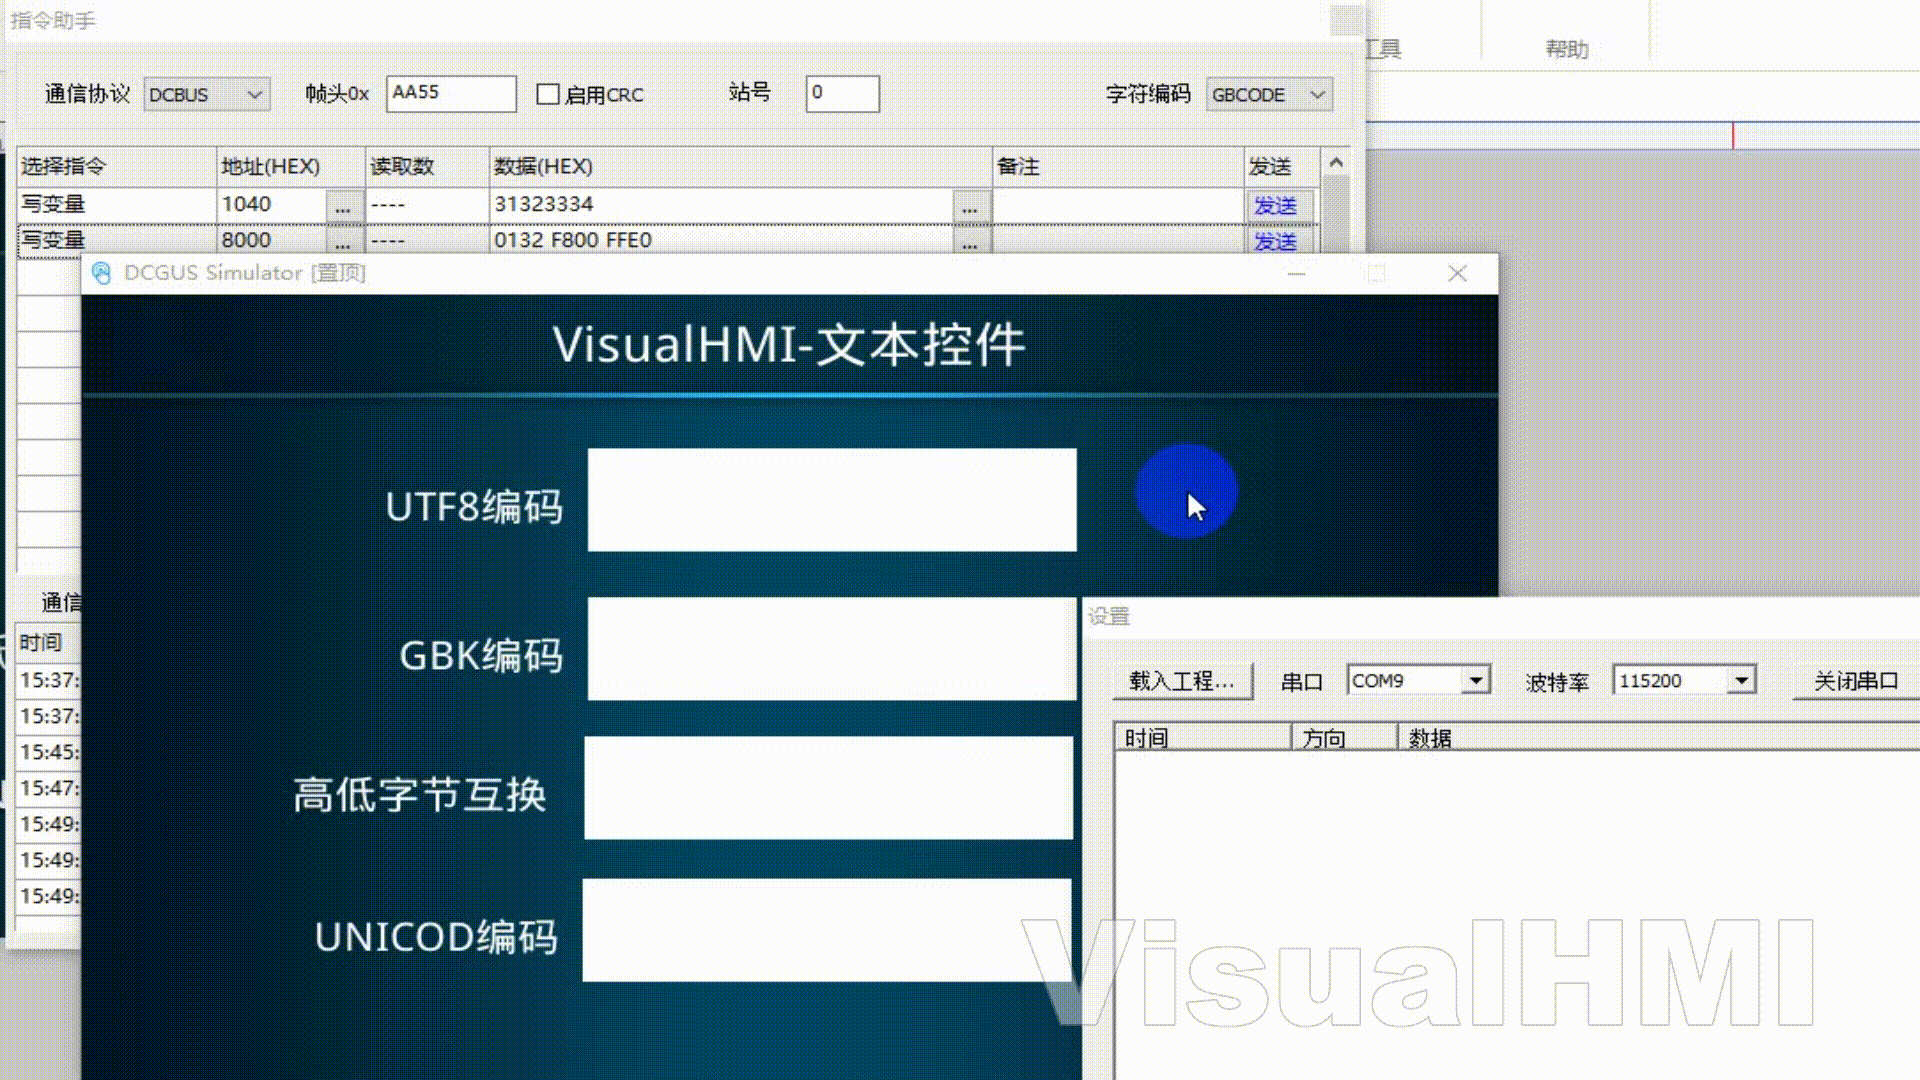This screenshot has height=1080, width=1920.
Task: Click the UTF8编码 text box
Action: pyautogui.click(x=831, y=499)
